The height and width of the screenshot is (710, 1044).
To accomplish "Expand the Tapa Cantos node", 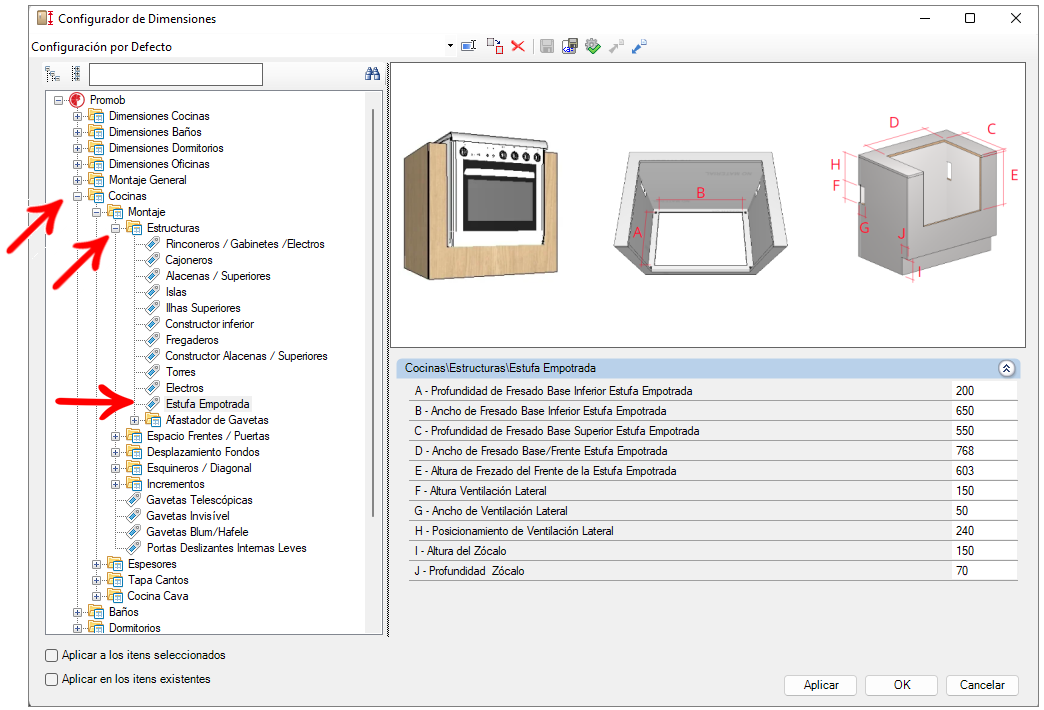I will pos(97,580).
